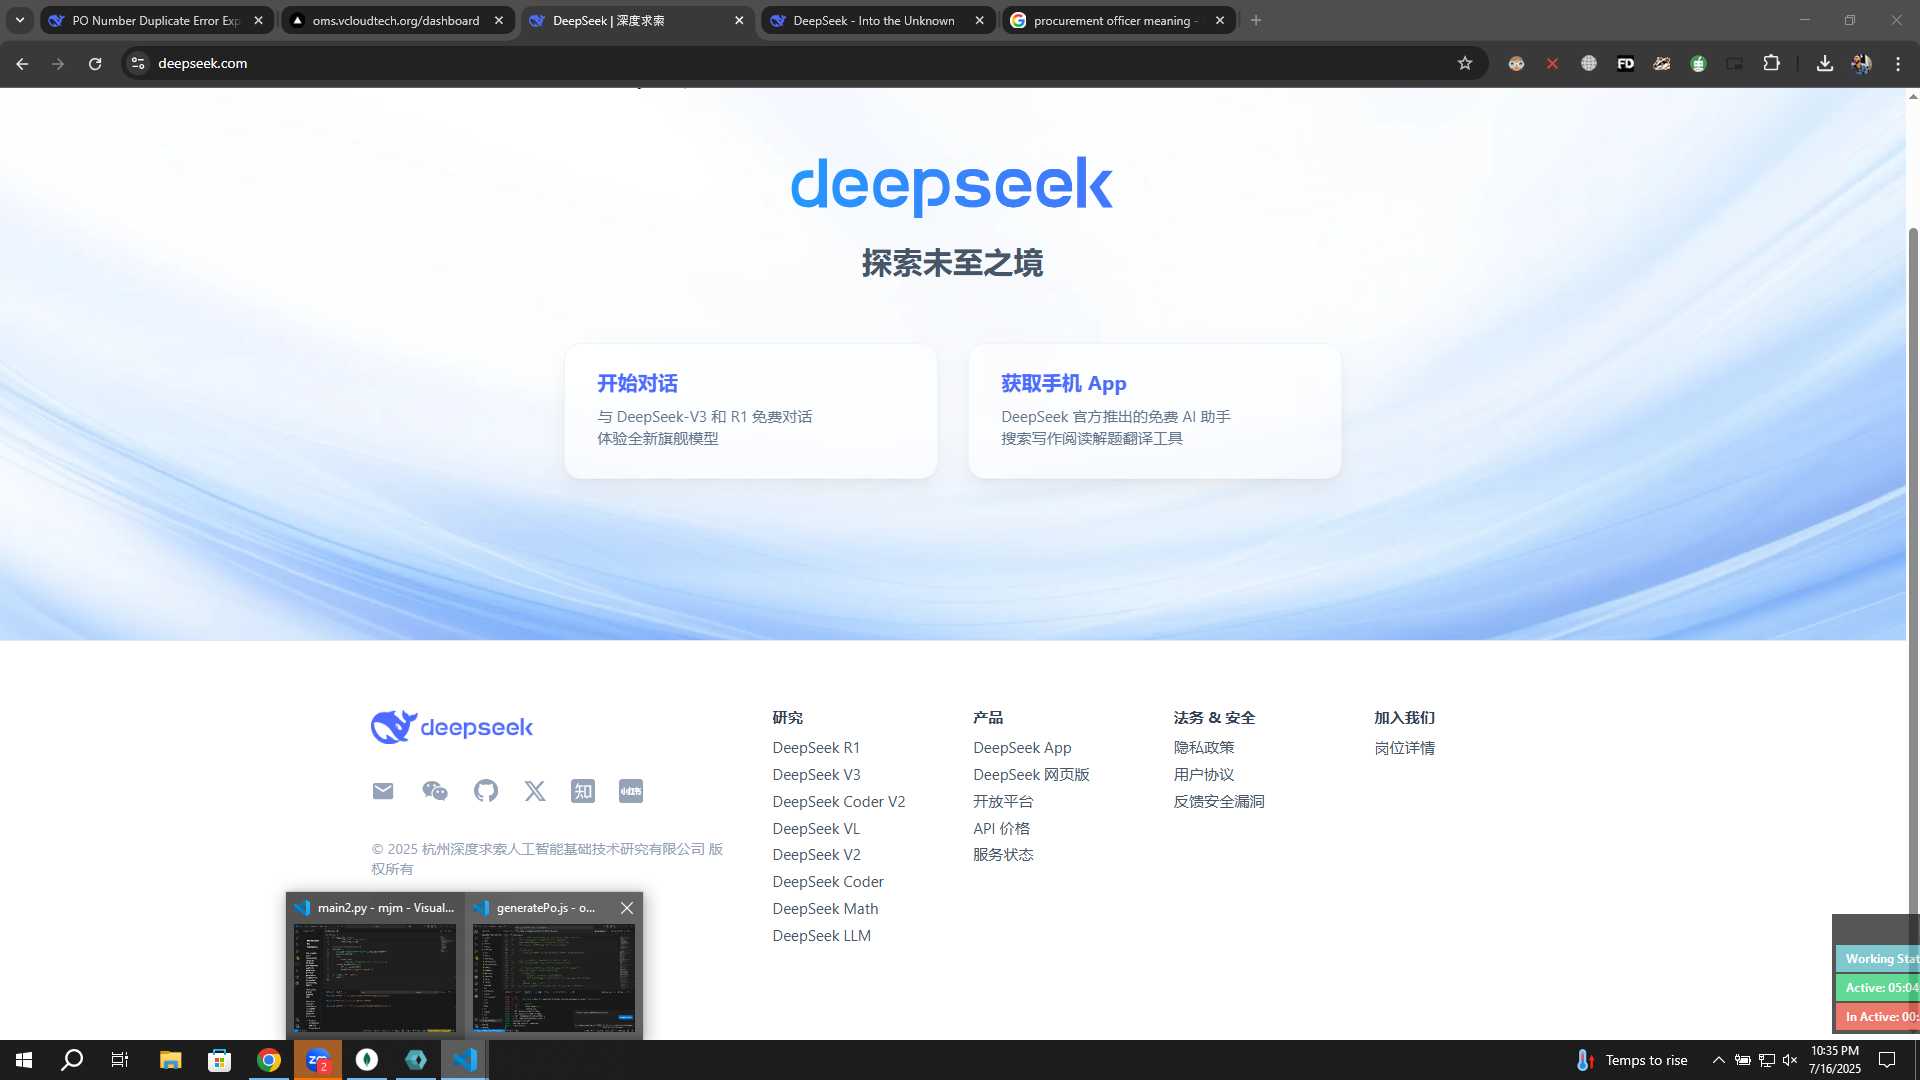The width and height of the screenshot is (1920, 1080).
Task: Select main2.py VS Code preview thumbnail
Action: [375, 978]
